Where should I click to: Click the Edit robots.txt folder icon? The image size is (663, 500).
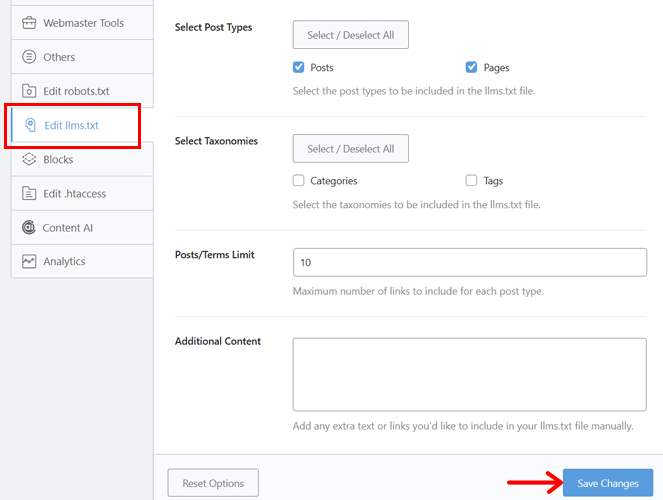pos(29,91)
